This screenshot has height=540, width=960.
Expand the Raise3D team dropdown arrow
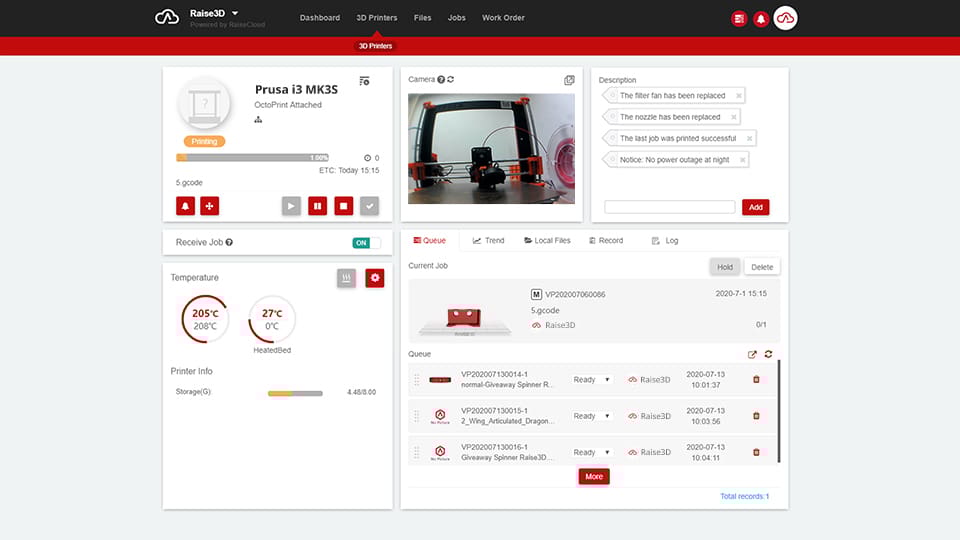click(235, 13)
